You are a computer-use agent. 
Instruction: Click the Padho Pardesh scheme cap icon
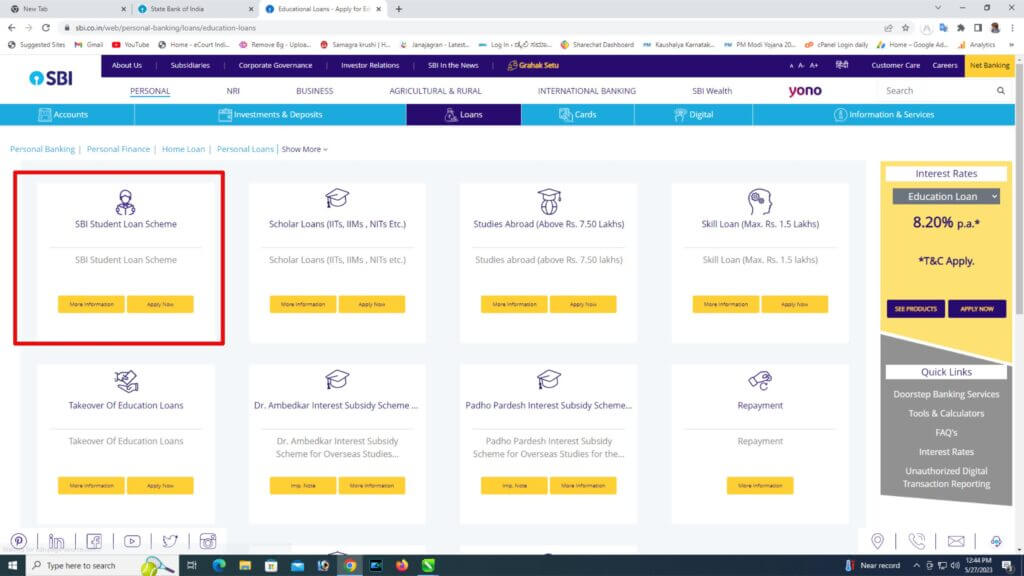pyautogui.click(x=549, y=379)
